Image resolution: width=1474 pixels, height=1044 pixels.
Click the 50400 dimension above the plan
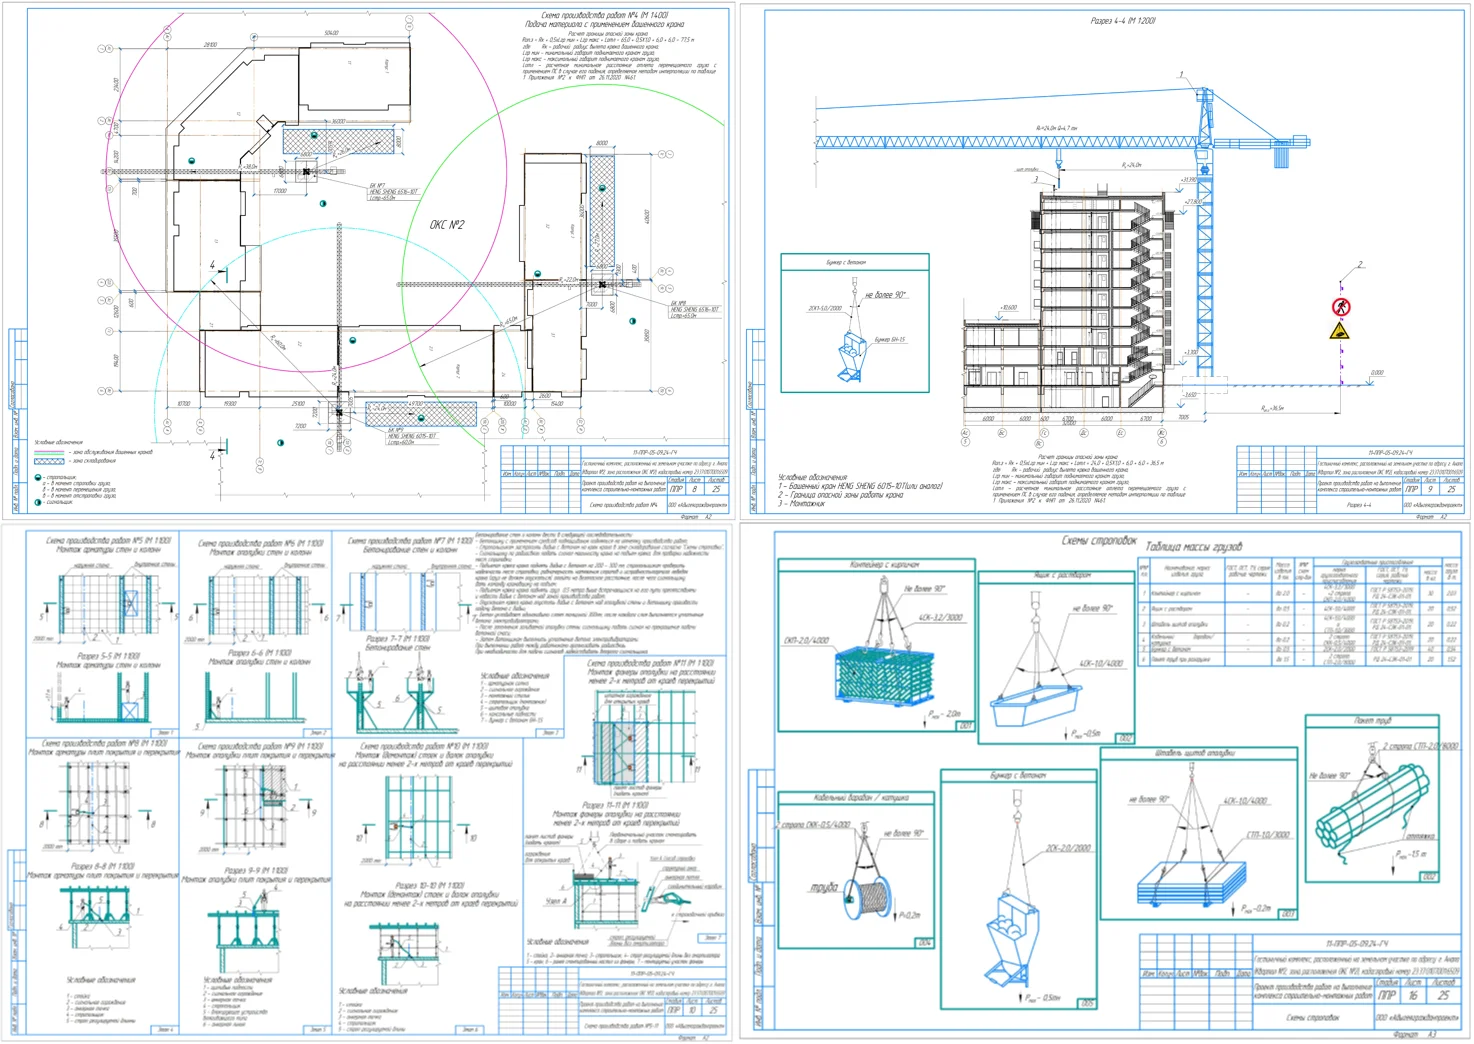331,33
